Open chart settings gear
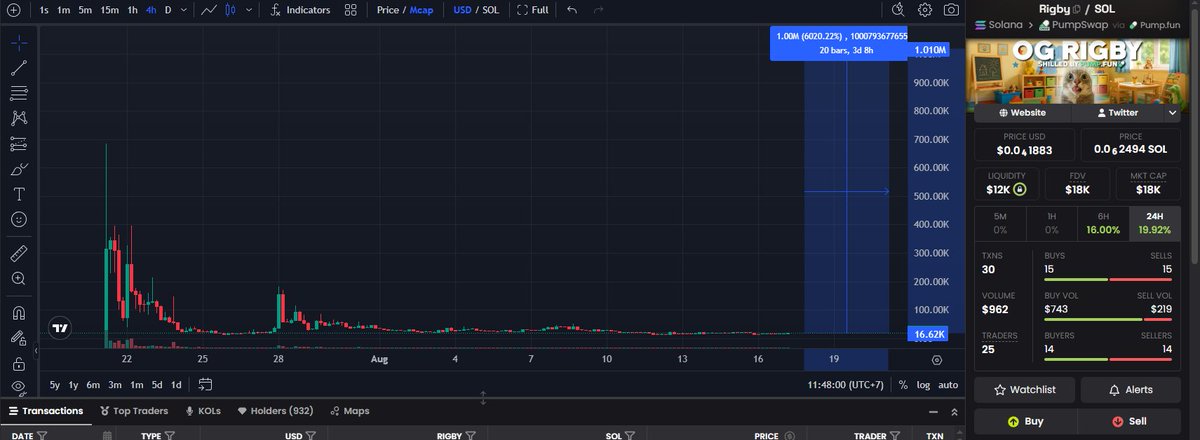1200x440 pixels. click(925, 10)
